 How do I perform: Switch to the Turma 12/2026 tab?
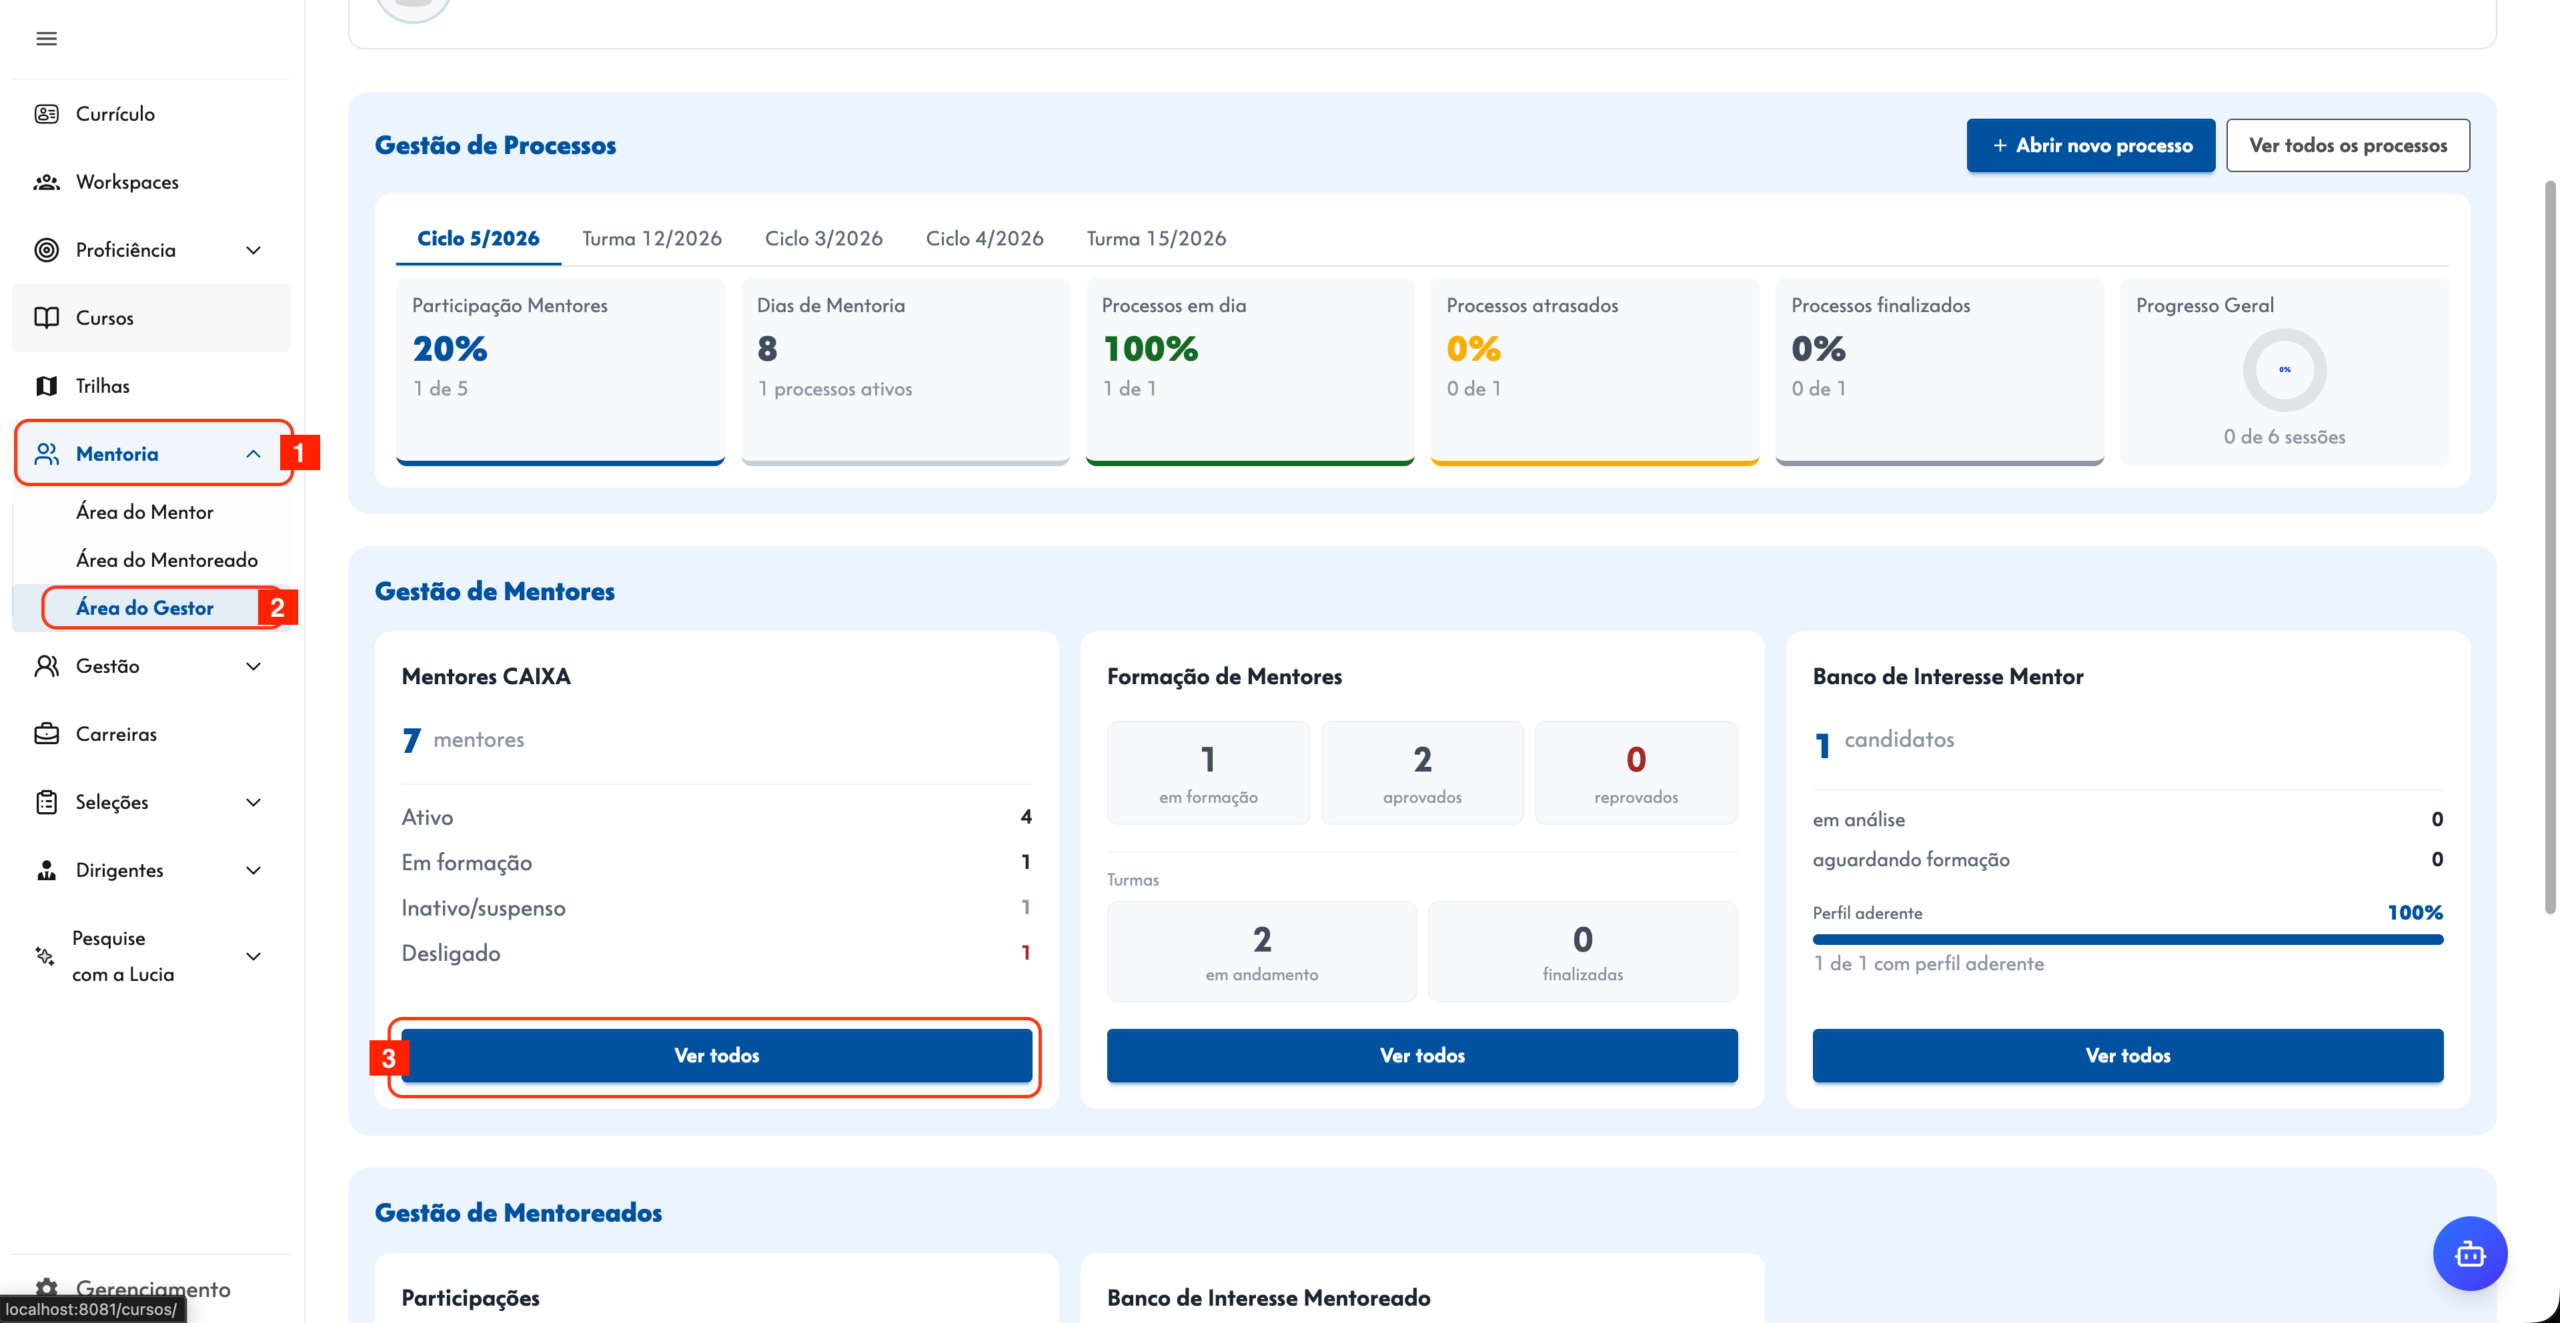pos(652,238)
